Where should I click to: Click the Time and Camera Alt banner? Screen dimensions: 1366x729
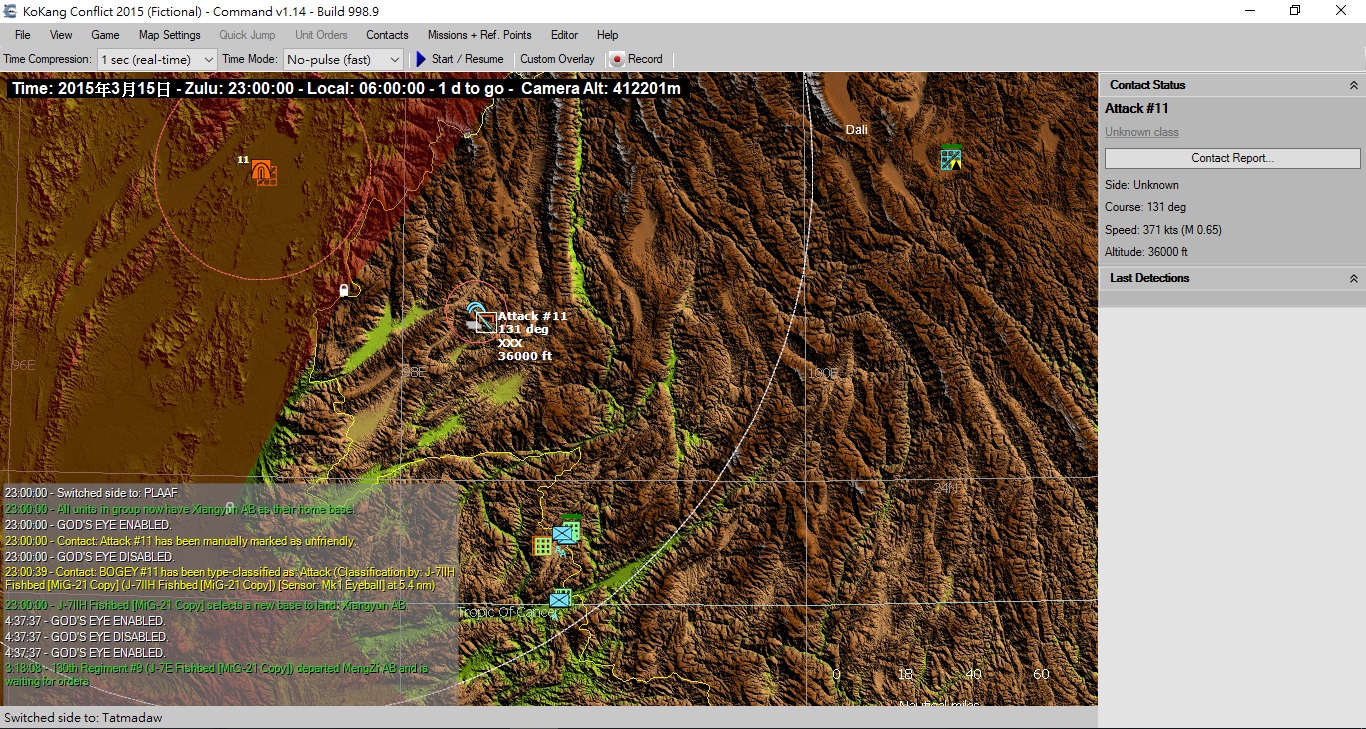pyautogui.click(x=346, y=88)
